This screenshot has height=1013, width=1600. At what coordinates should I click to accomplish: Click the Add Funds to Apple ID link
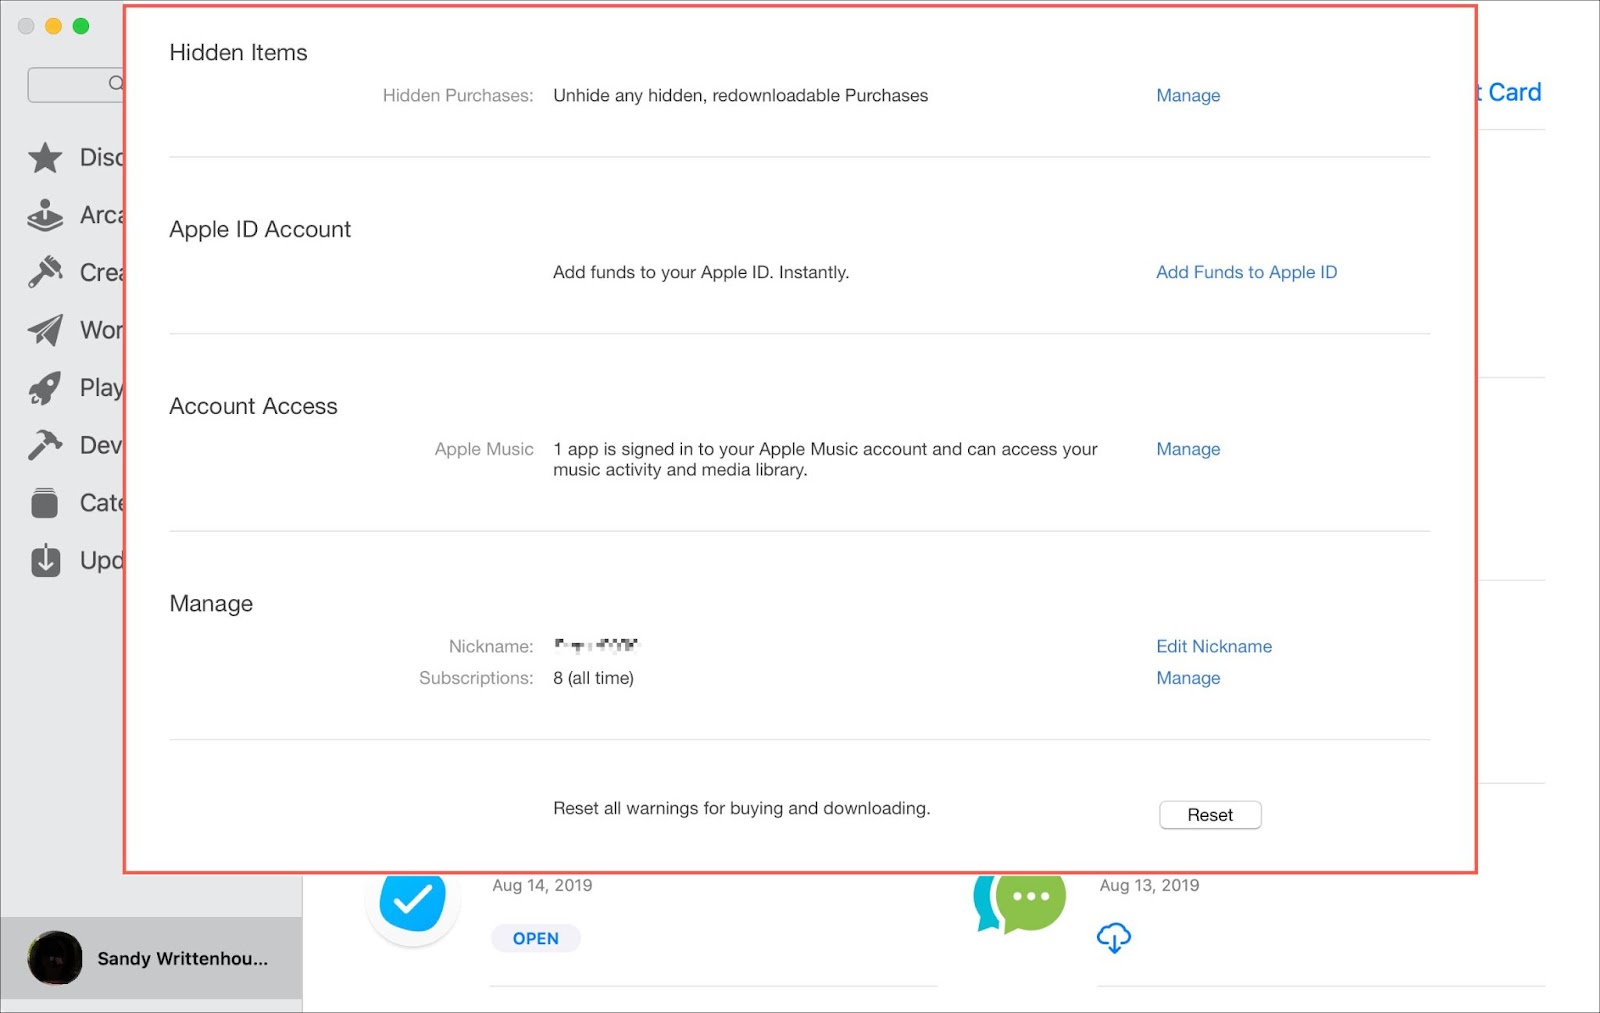tap(1246, 272)
